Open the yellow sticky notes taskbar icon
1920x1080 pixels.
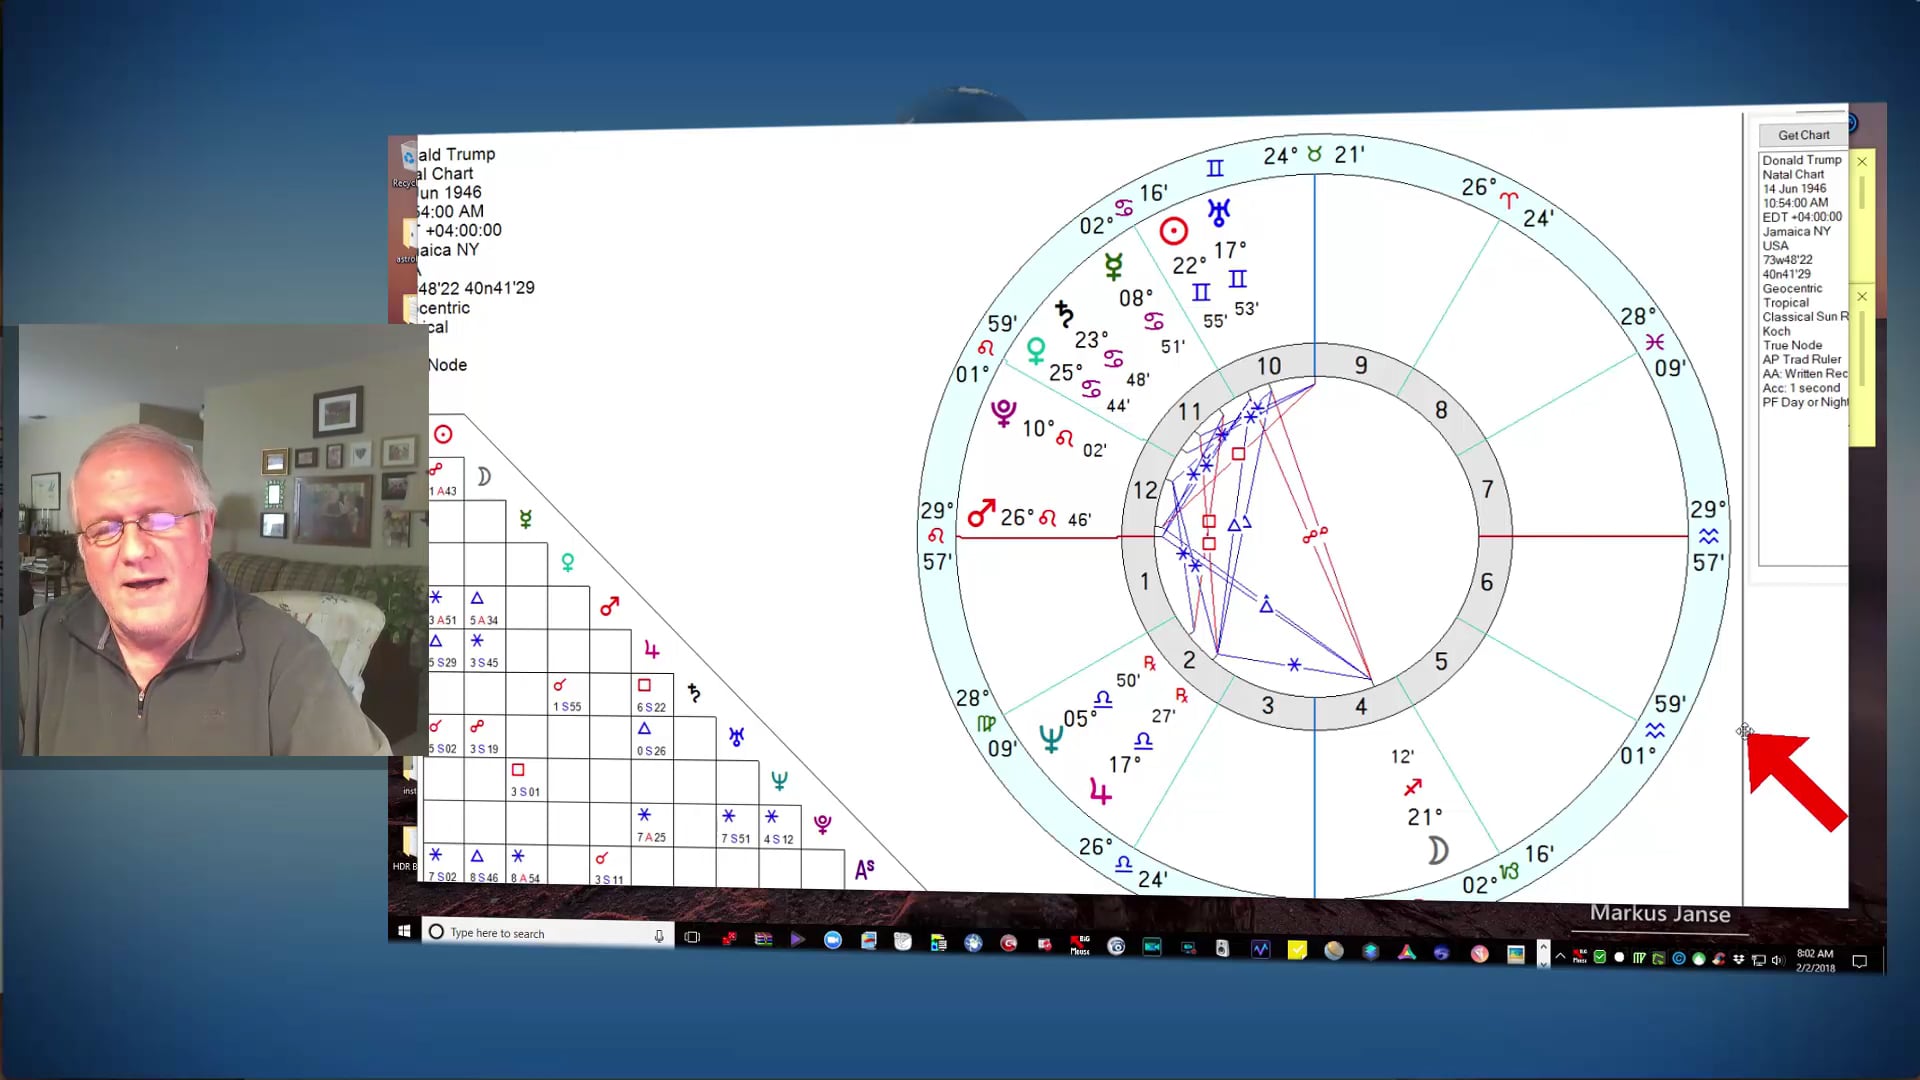click(1297, 950)
